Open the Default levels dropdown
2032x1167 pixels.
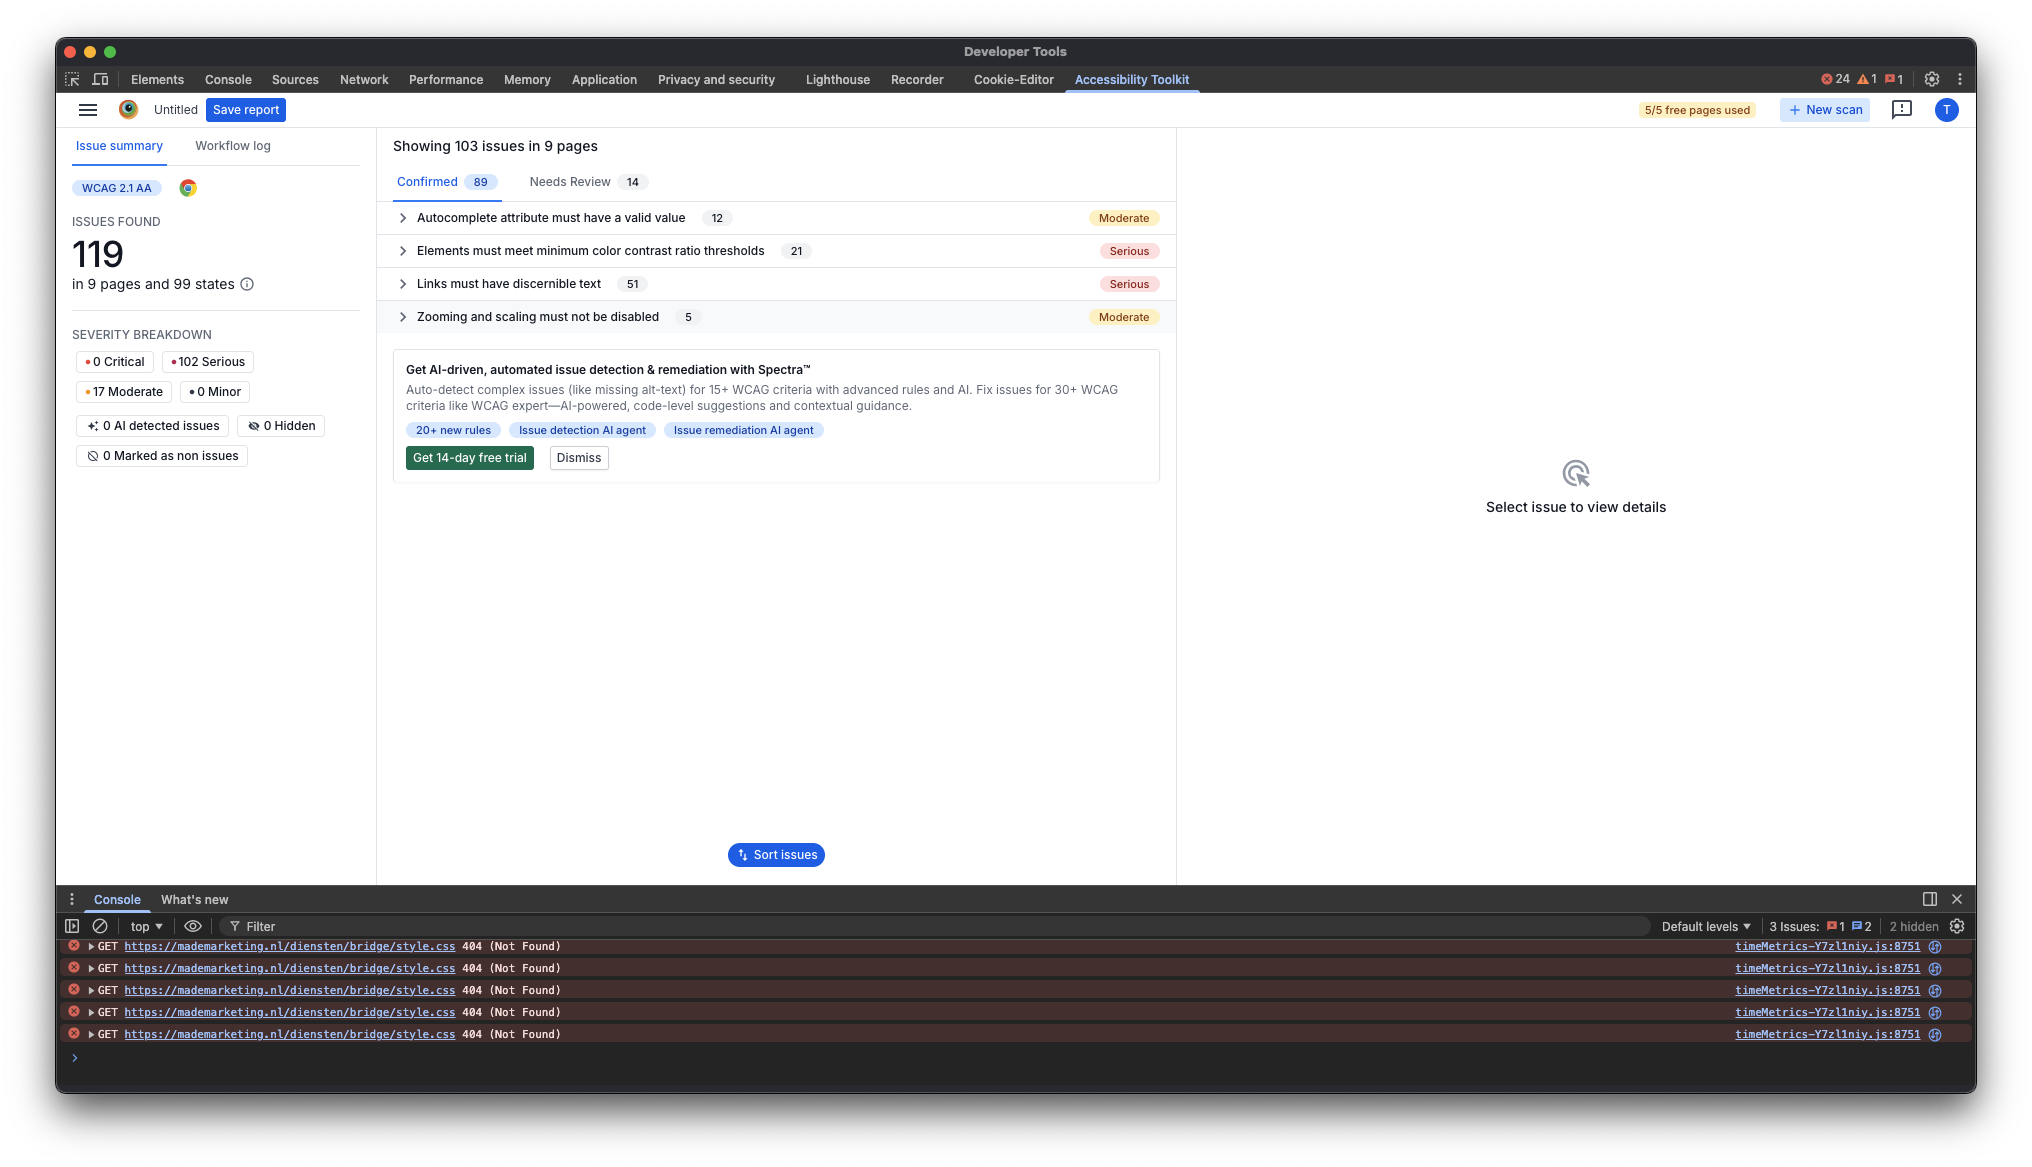(x=1706, y=926)
